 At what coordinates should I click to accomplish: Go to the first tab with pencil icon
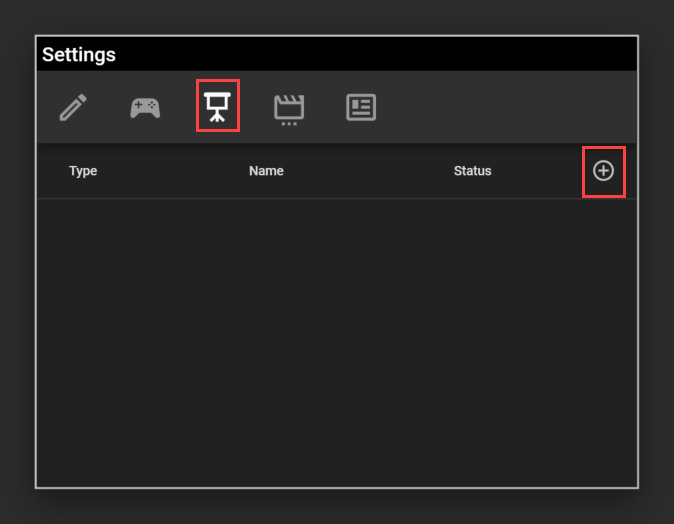tap(73, 108)
